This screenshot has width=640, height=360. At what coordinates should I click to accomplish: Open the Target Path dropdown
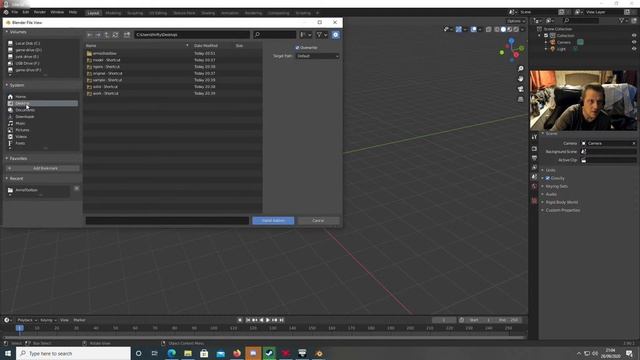click(x=318, y=56)
